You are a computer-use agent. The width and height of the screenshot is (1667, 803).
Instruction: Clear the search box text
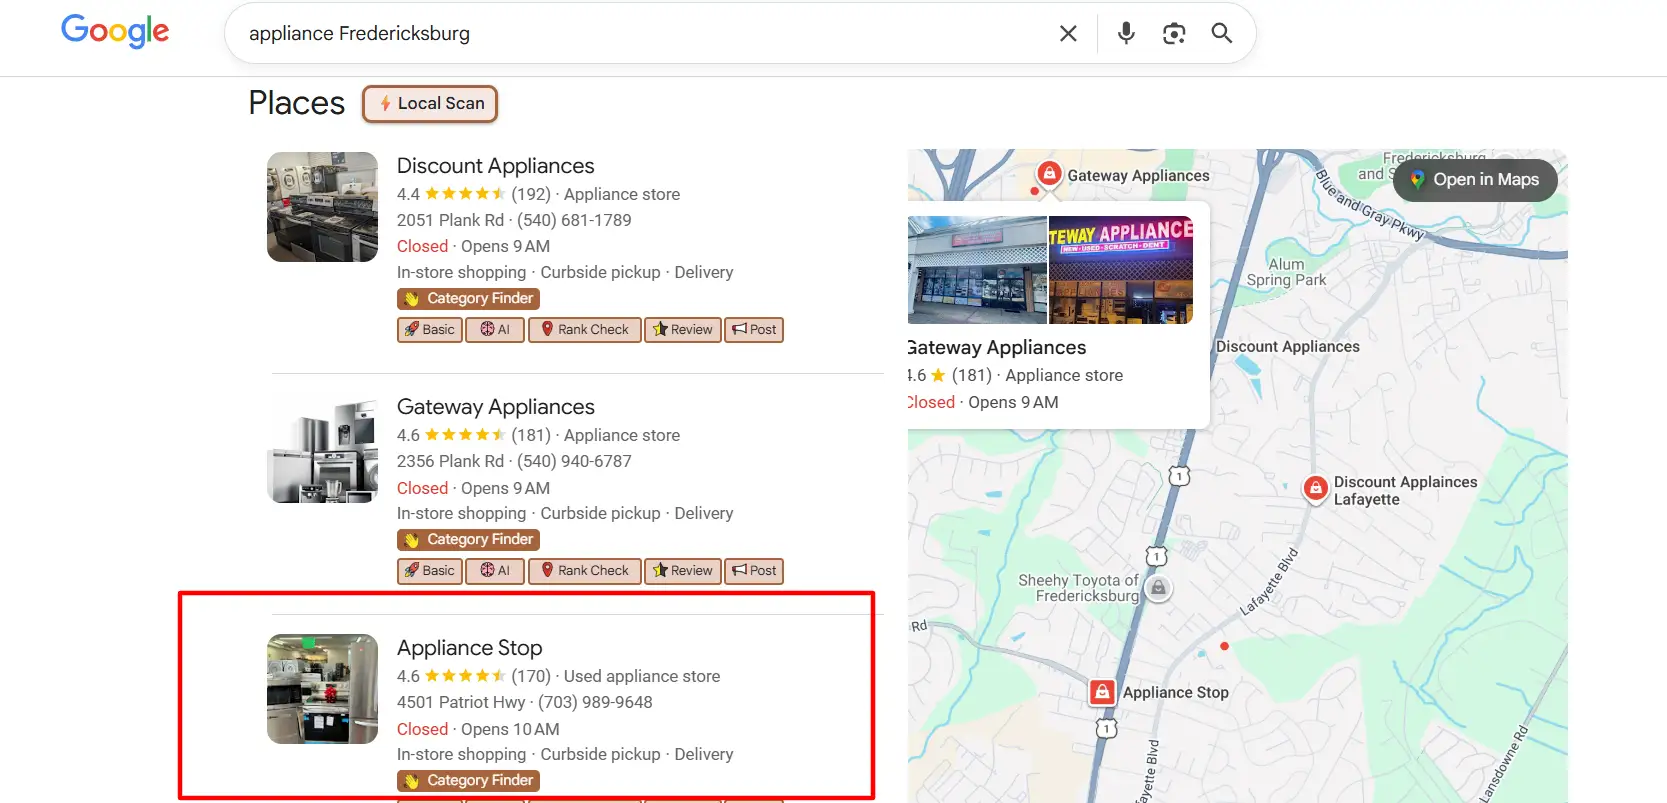(x=1068, y=33)
